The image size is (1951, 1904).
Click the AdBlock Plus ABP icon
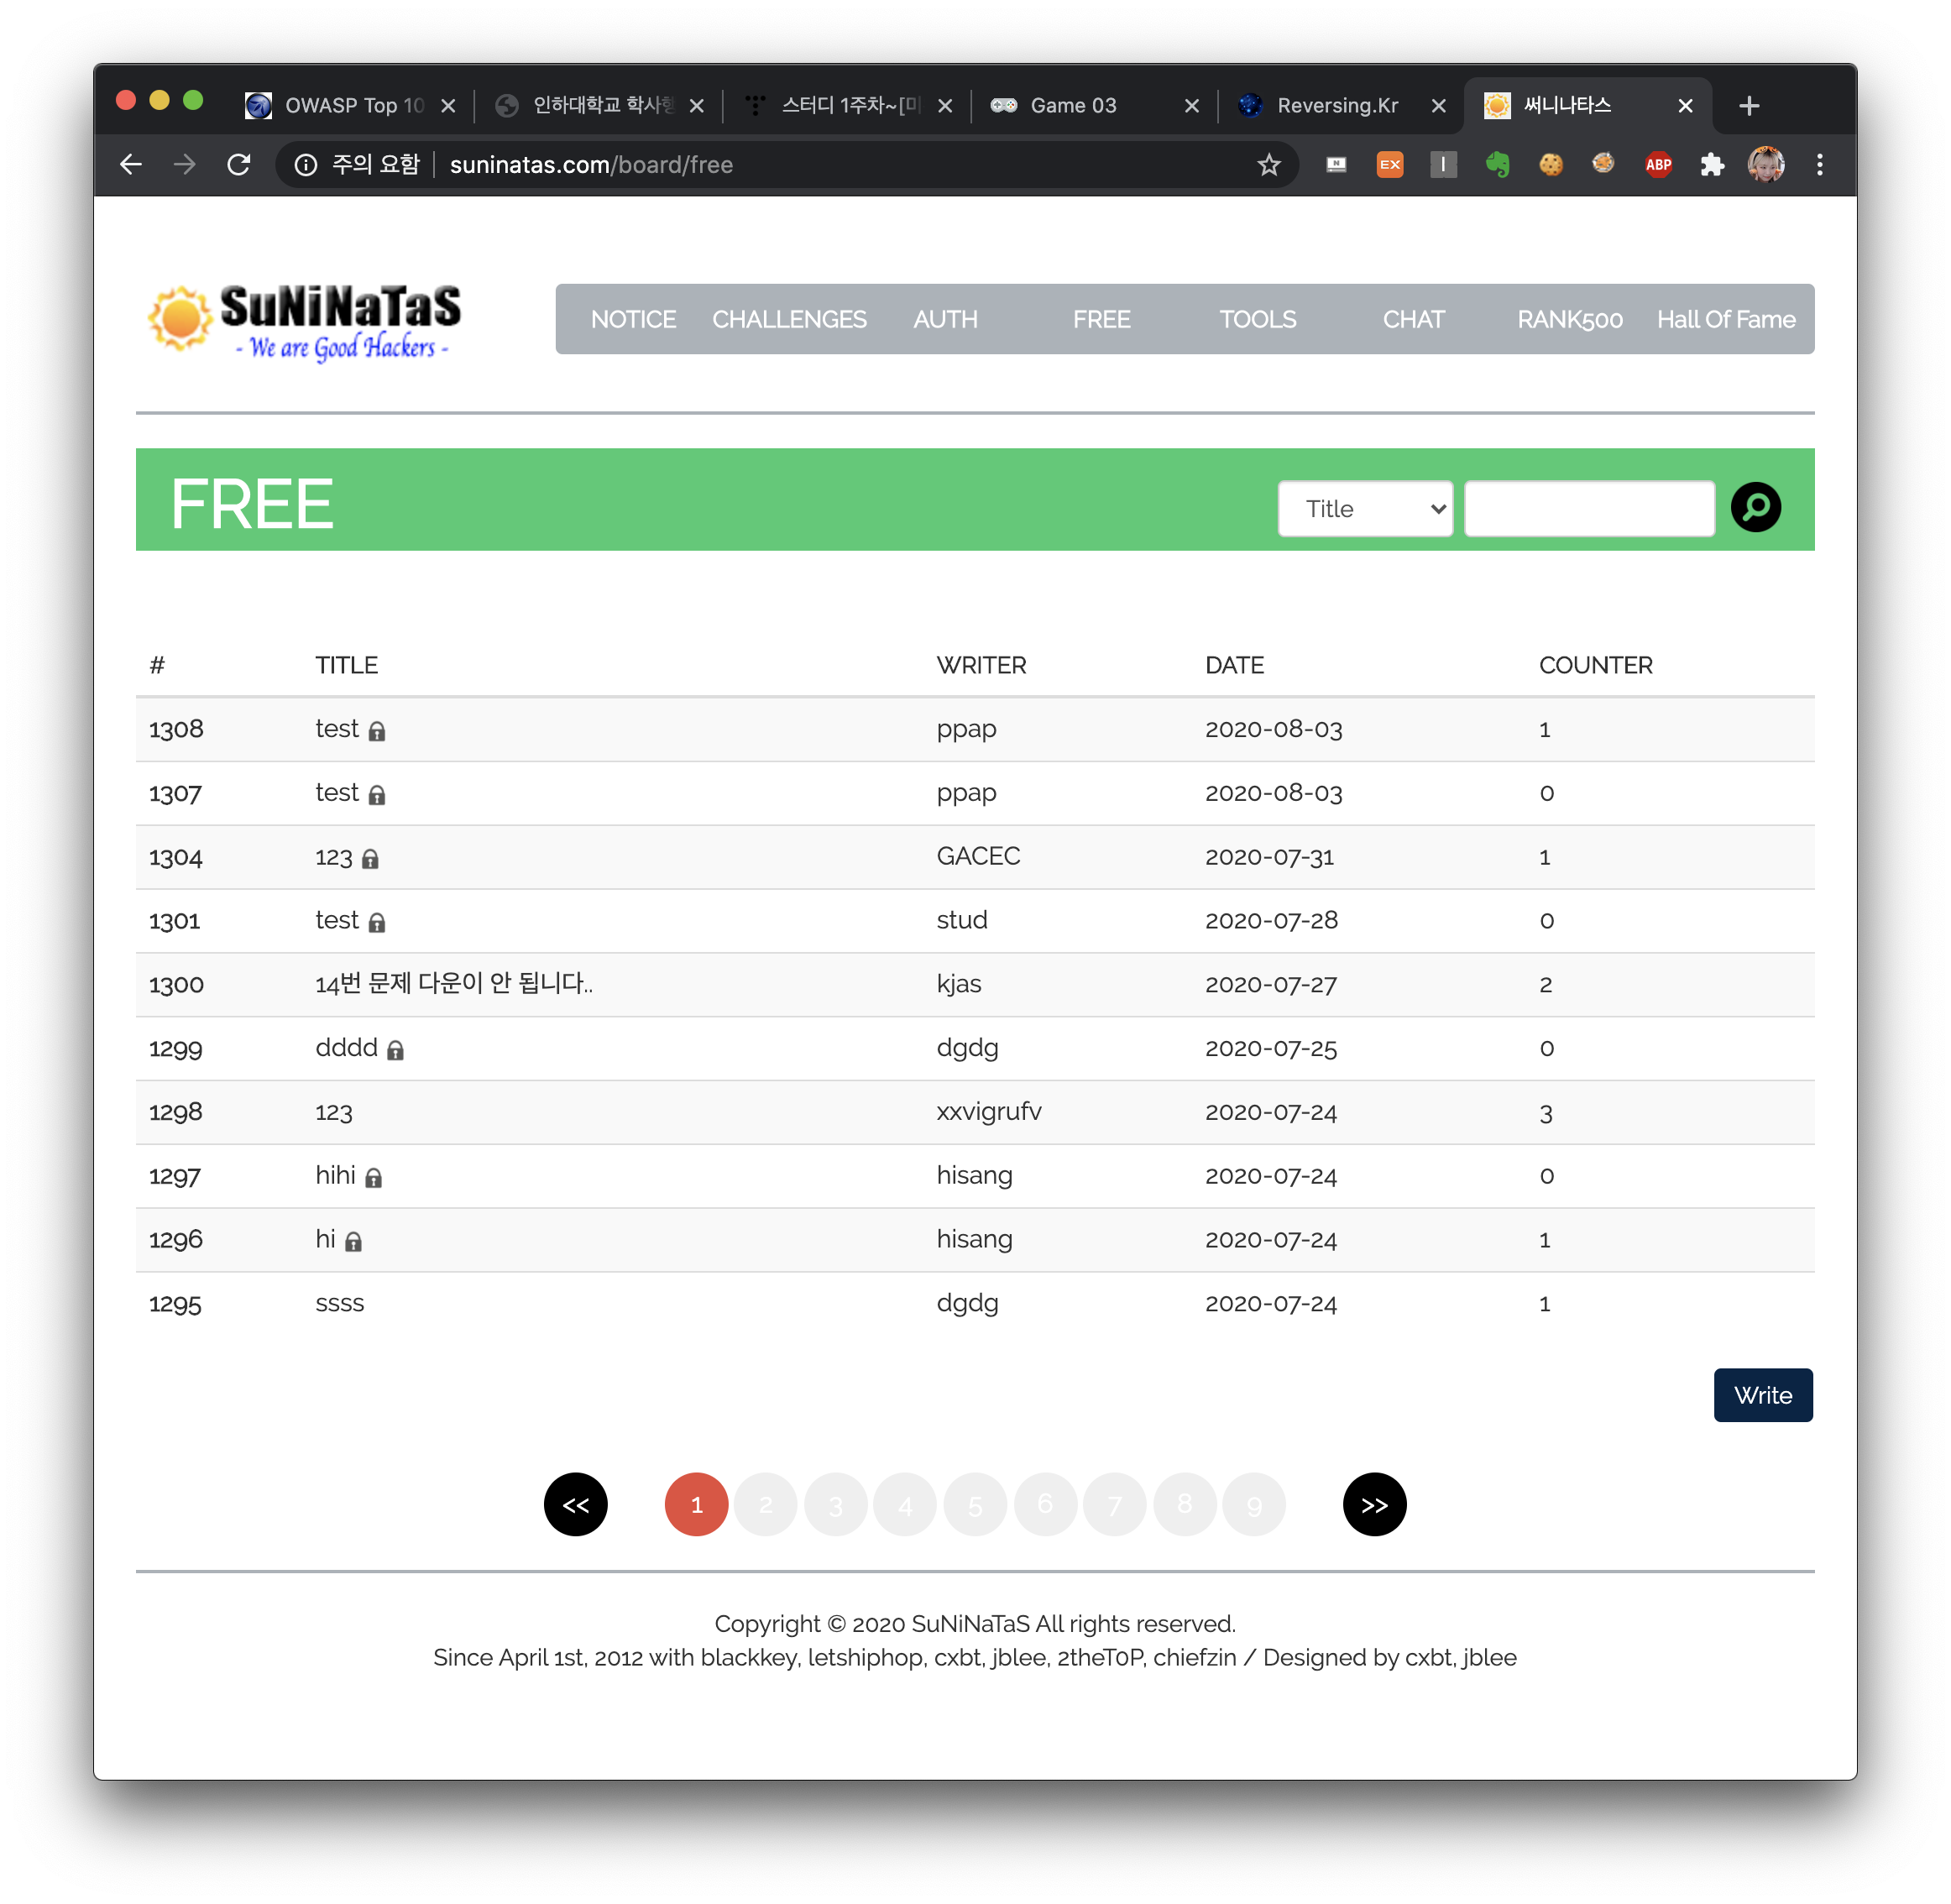tap(1658, 165)
